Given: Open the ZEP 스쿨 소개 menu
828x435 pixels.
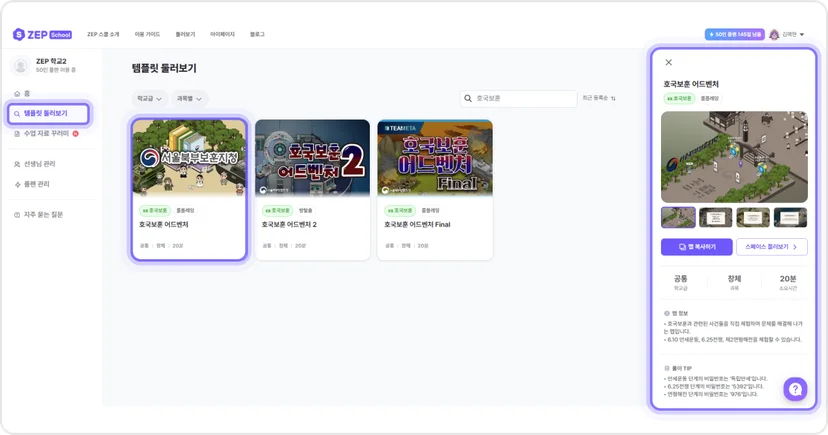Looking at the screenshot, I should (103, 34).
